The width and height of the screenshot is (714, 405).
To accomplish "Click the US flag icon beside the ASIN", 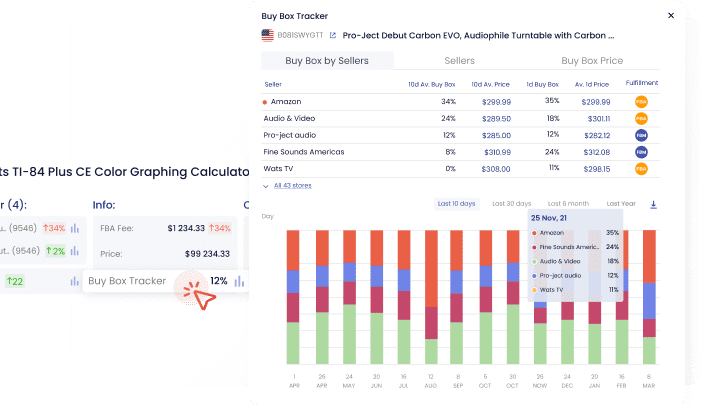I will [x=267, y=34].
